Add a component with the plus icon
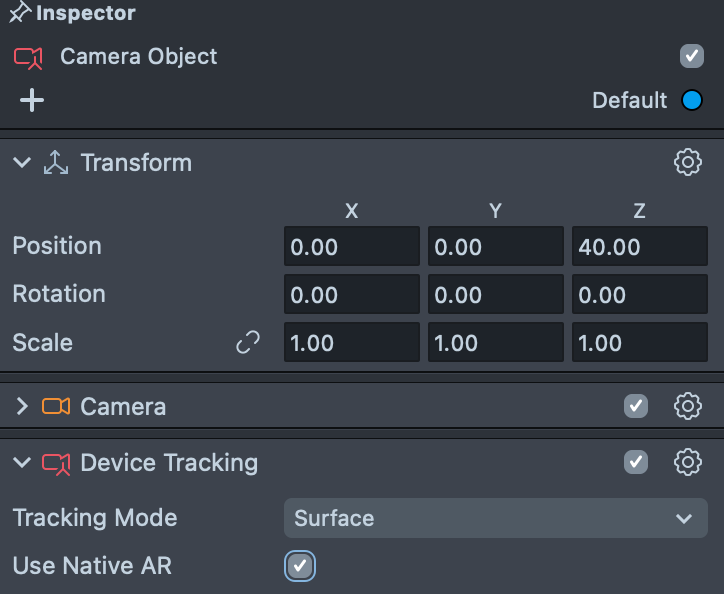 tap(32, 100)
